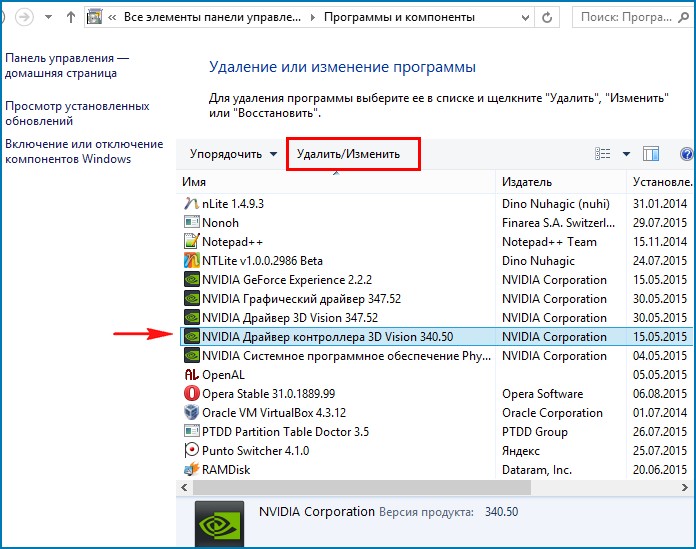Viewport: 696px width, 549px height.
Task: Click the OpenAL program icon
Action: pos(191,375)
